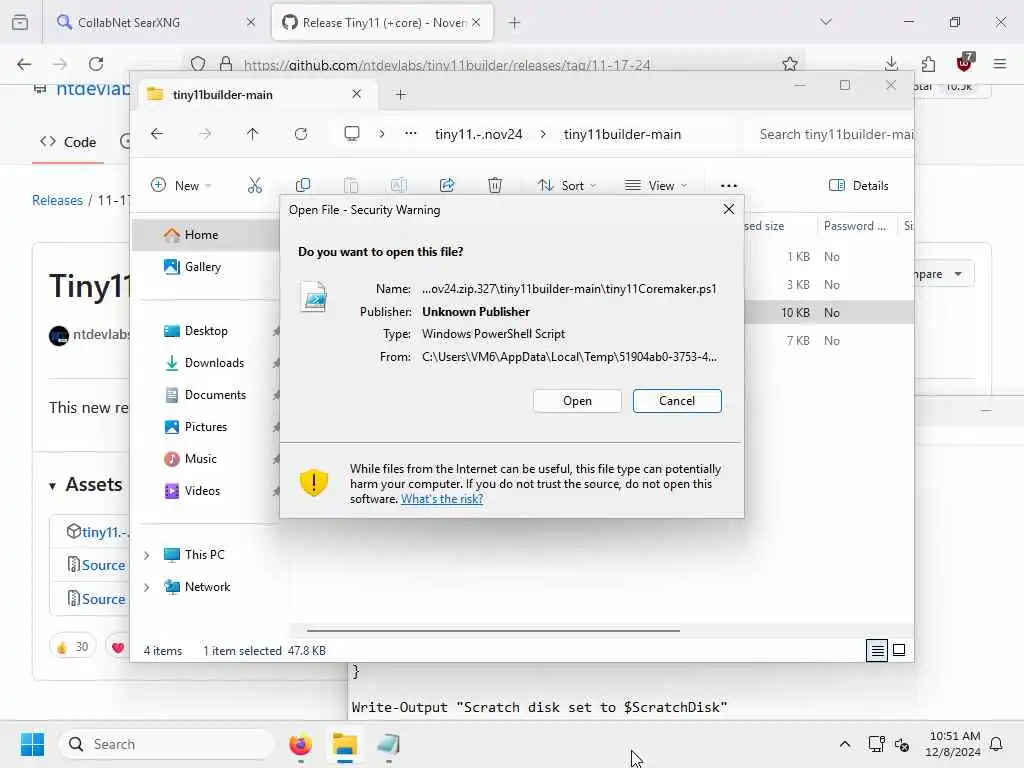1024x768 pixels.
Task: Open the GitHub Code tab
Action: (69, 142)
